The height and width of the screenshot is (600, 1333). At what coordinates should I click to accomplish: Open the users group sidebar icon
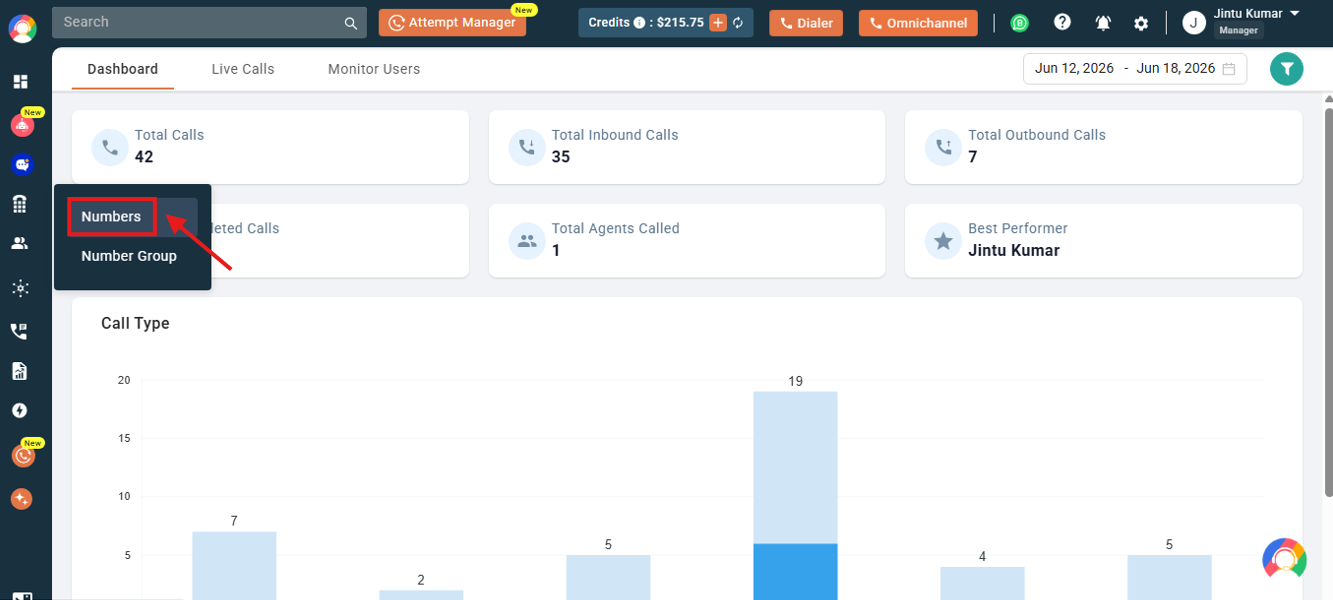click(20, 243)
